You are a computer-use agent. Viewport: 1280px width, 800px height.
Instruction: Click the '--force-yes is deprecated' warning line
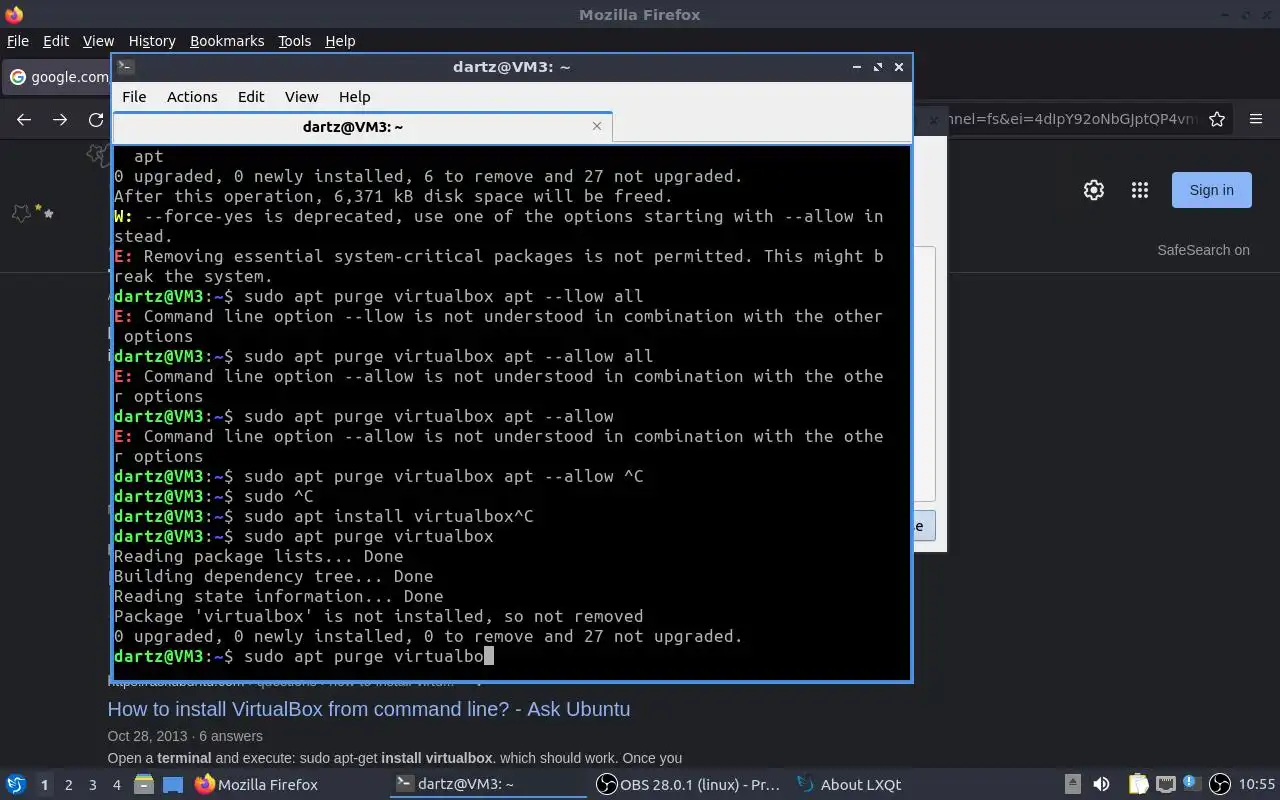click(x=499, y=226)
